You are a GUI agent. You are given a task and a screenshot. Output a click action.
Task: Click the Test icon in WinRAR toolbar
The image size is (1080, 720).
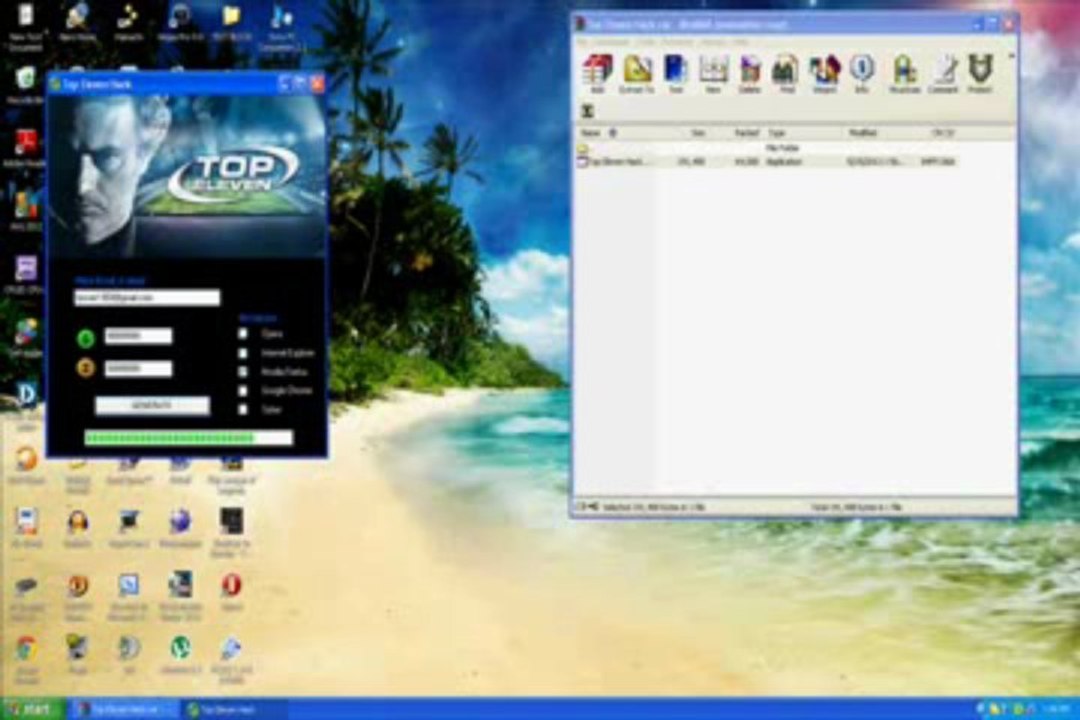coord(675,74)
